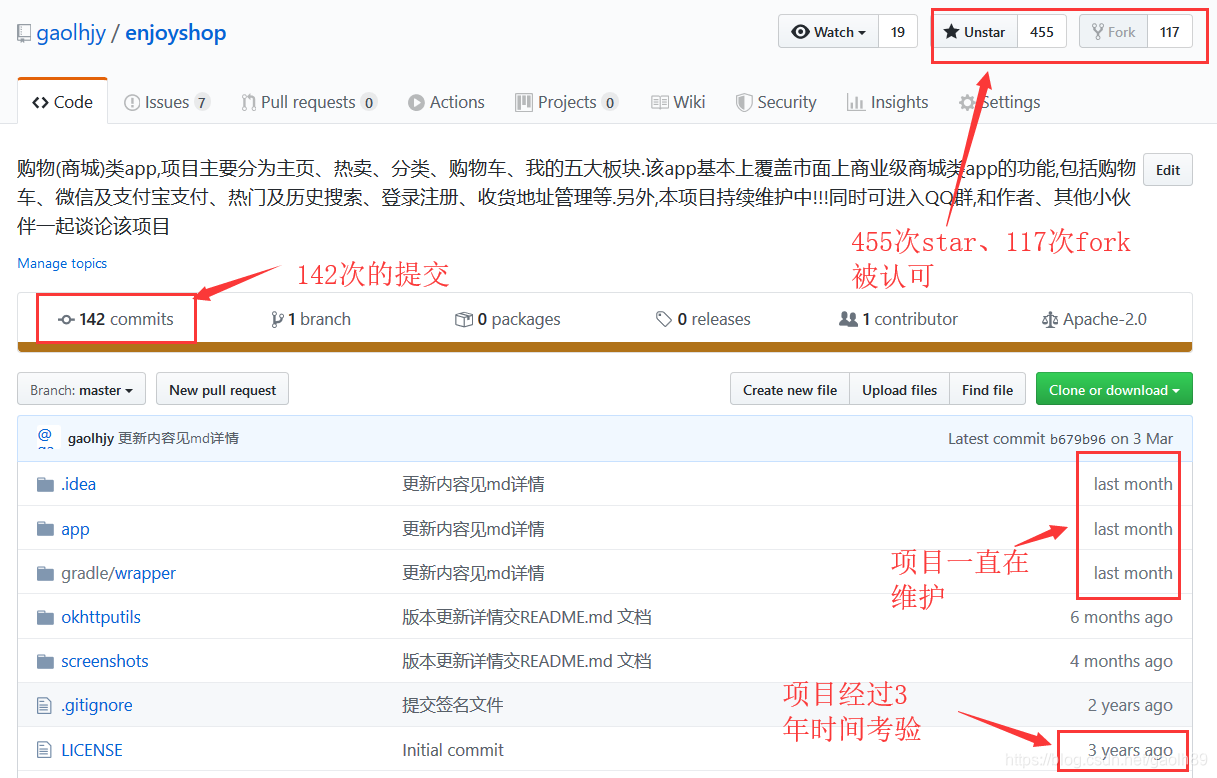Click the repository book icon beside gaolhjy

(x=24, y=33)
